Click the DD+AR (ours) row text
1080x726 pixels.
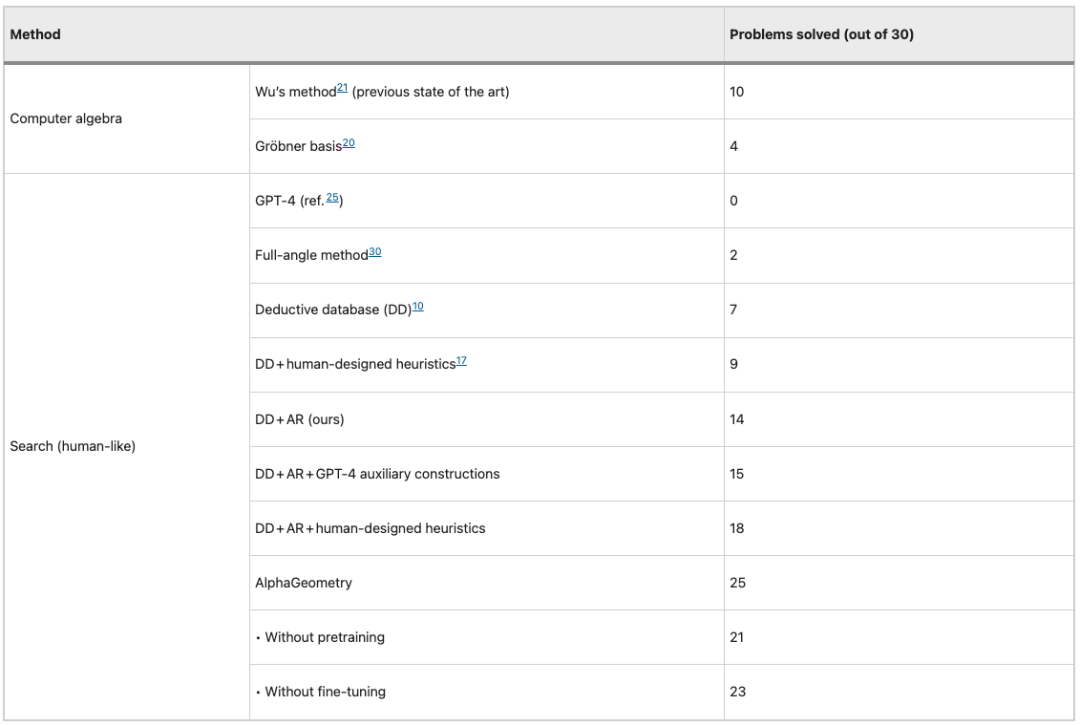pyautogui.click(x=300, y=419)
